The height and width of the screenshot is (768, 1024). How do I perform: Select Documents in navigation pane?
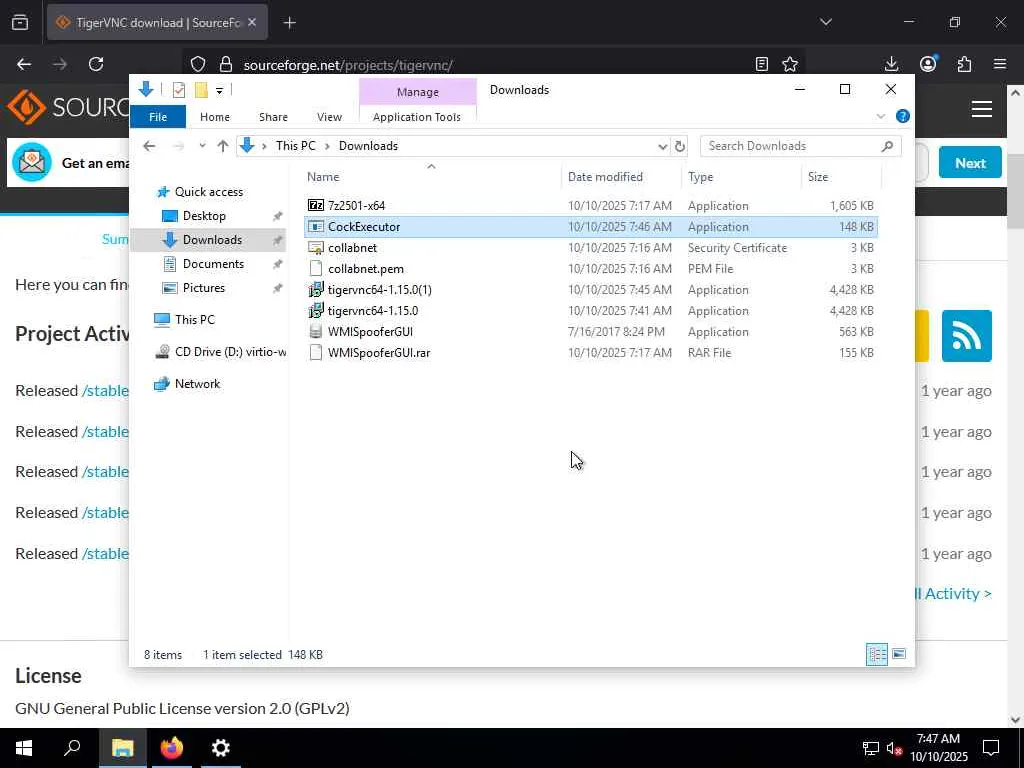pos(213,264)
